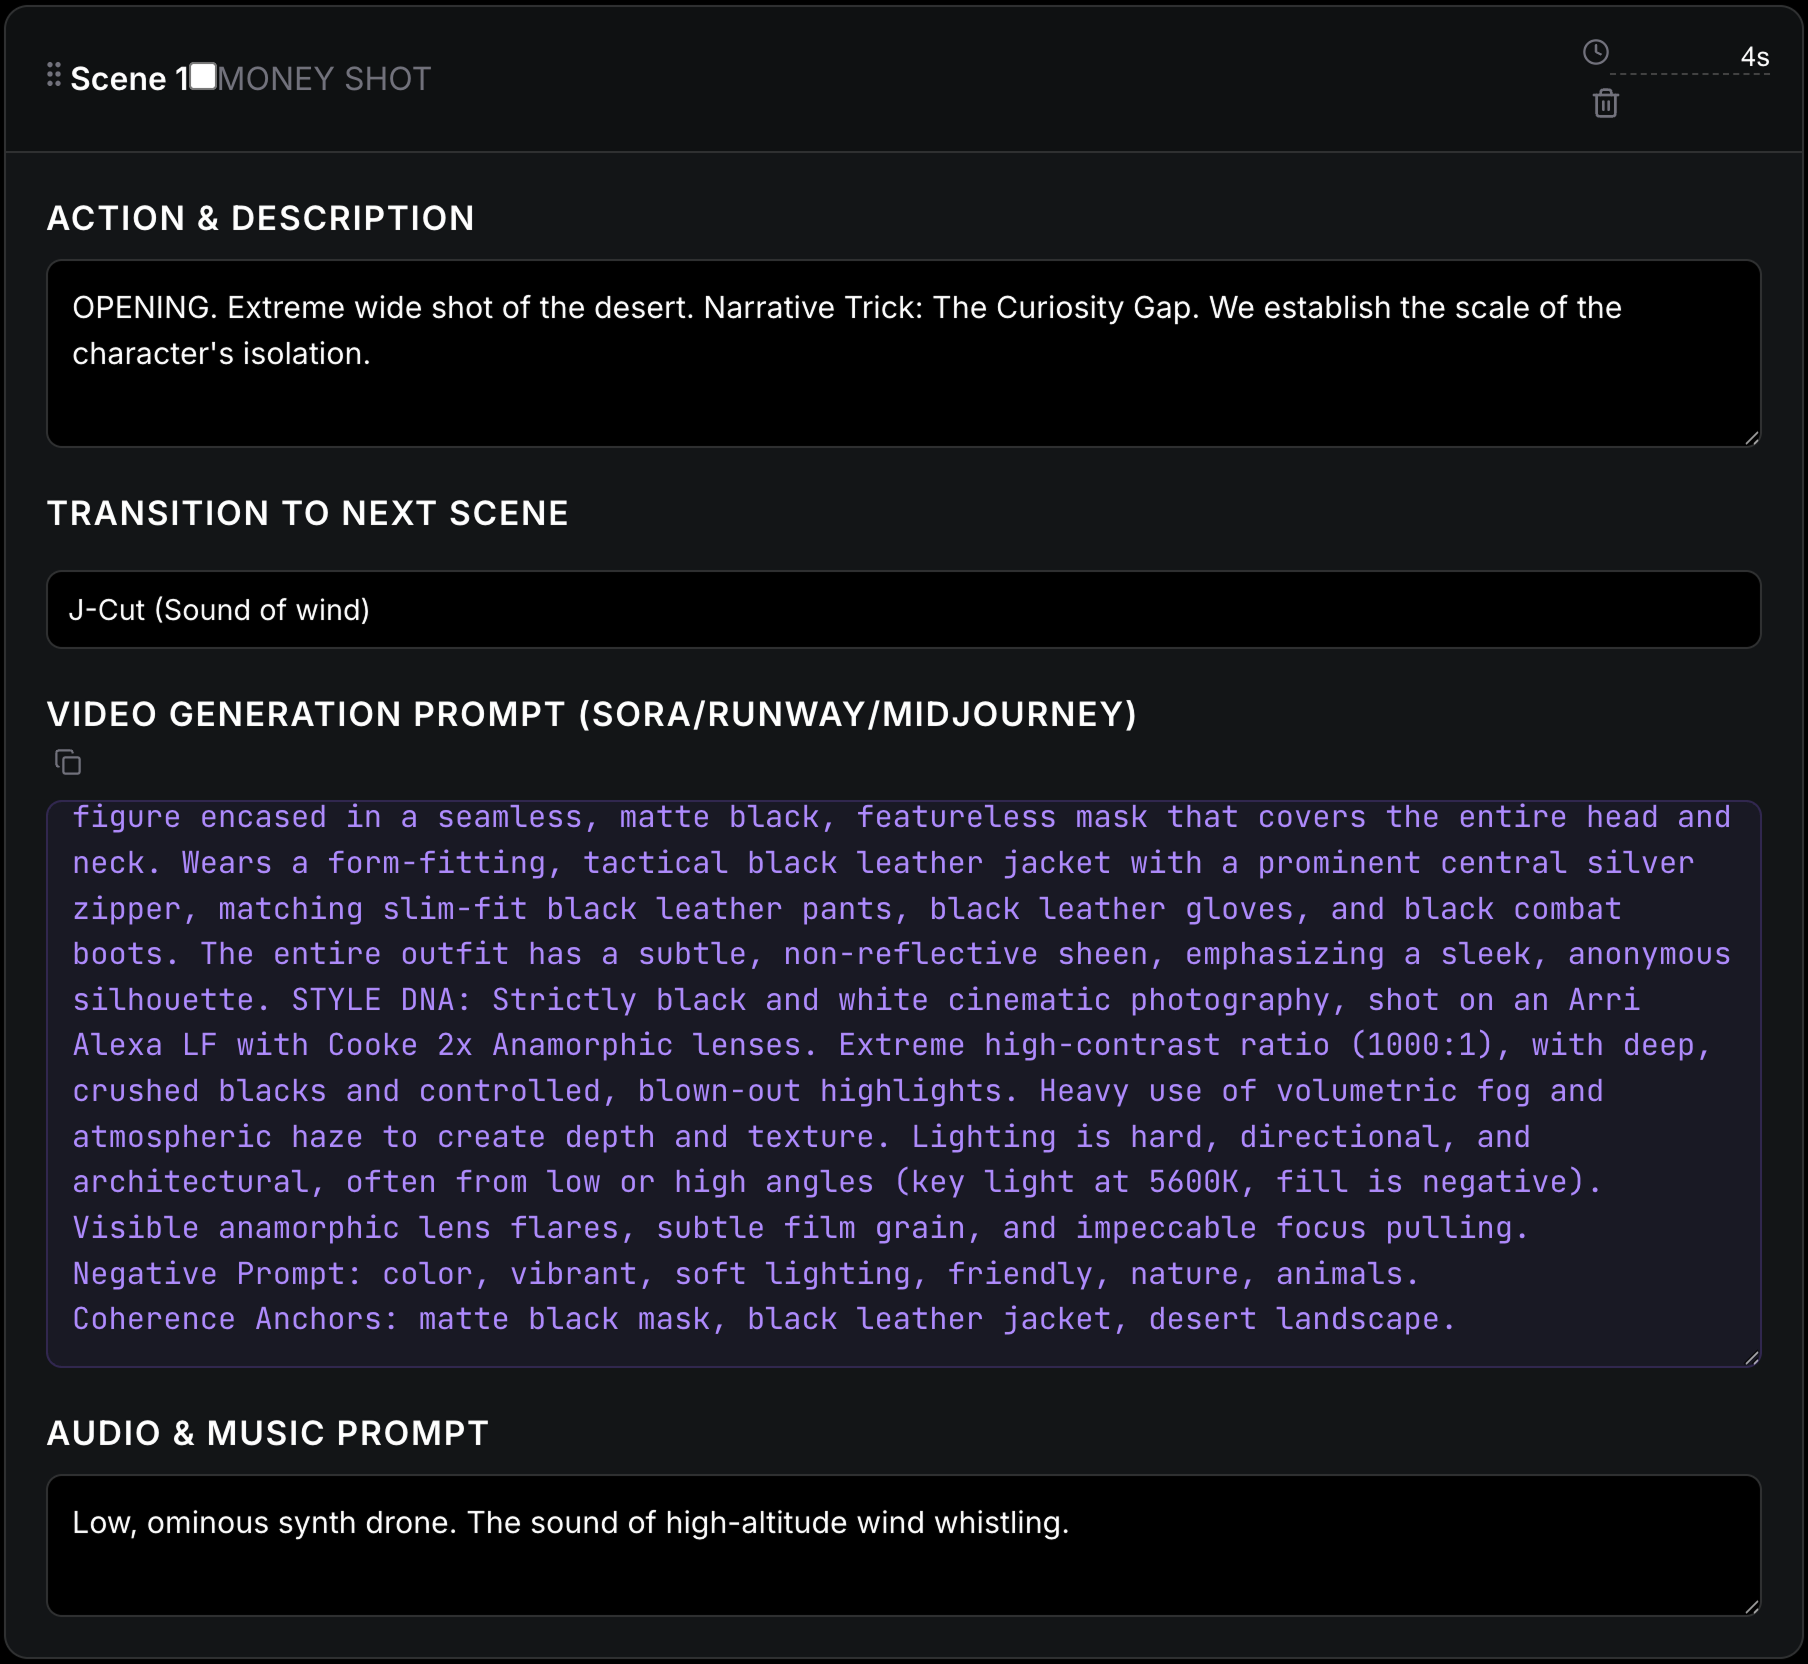1808x1664 pixels.
Task: Click the dashed duration adjustment line
Action: tap(1690, 73)
